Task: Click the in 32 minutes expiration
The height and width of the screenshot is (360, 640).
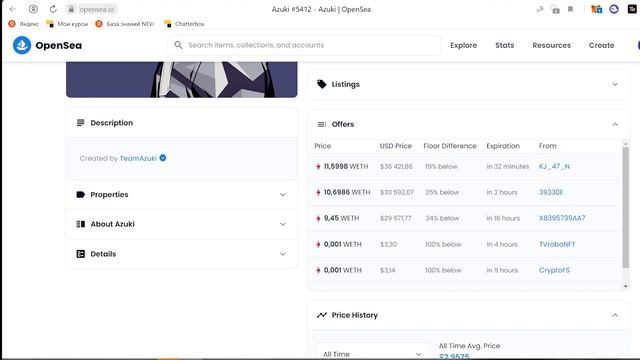Action: click(x=507, y=167)
